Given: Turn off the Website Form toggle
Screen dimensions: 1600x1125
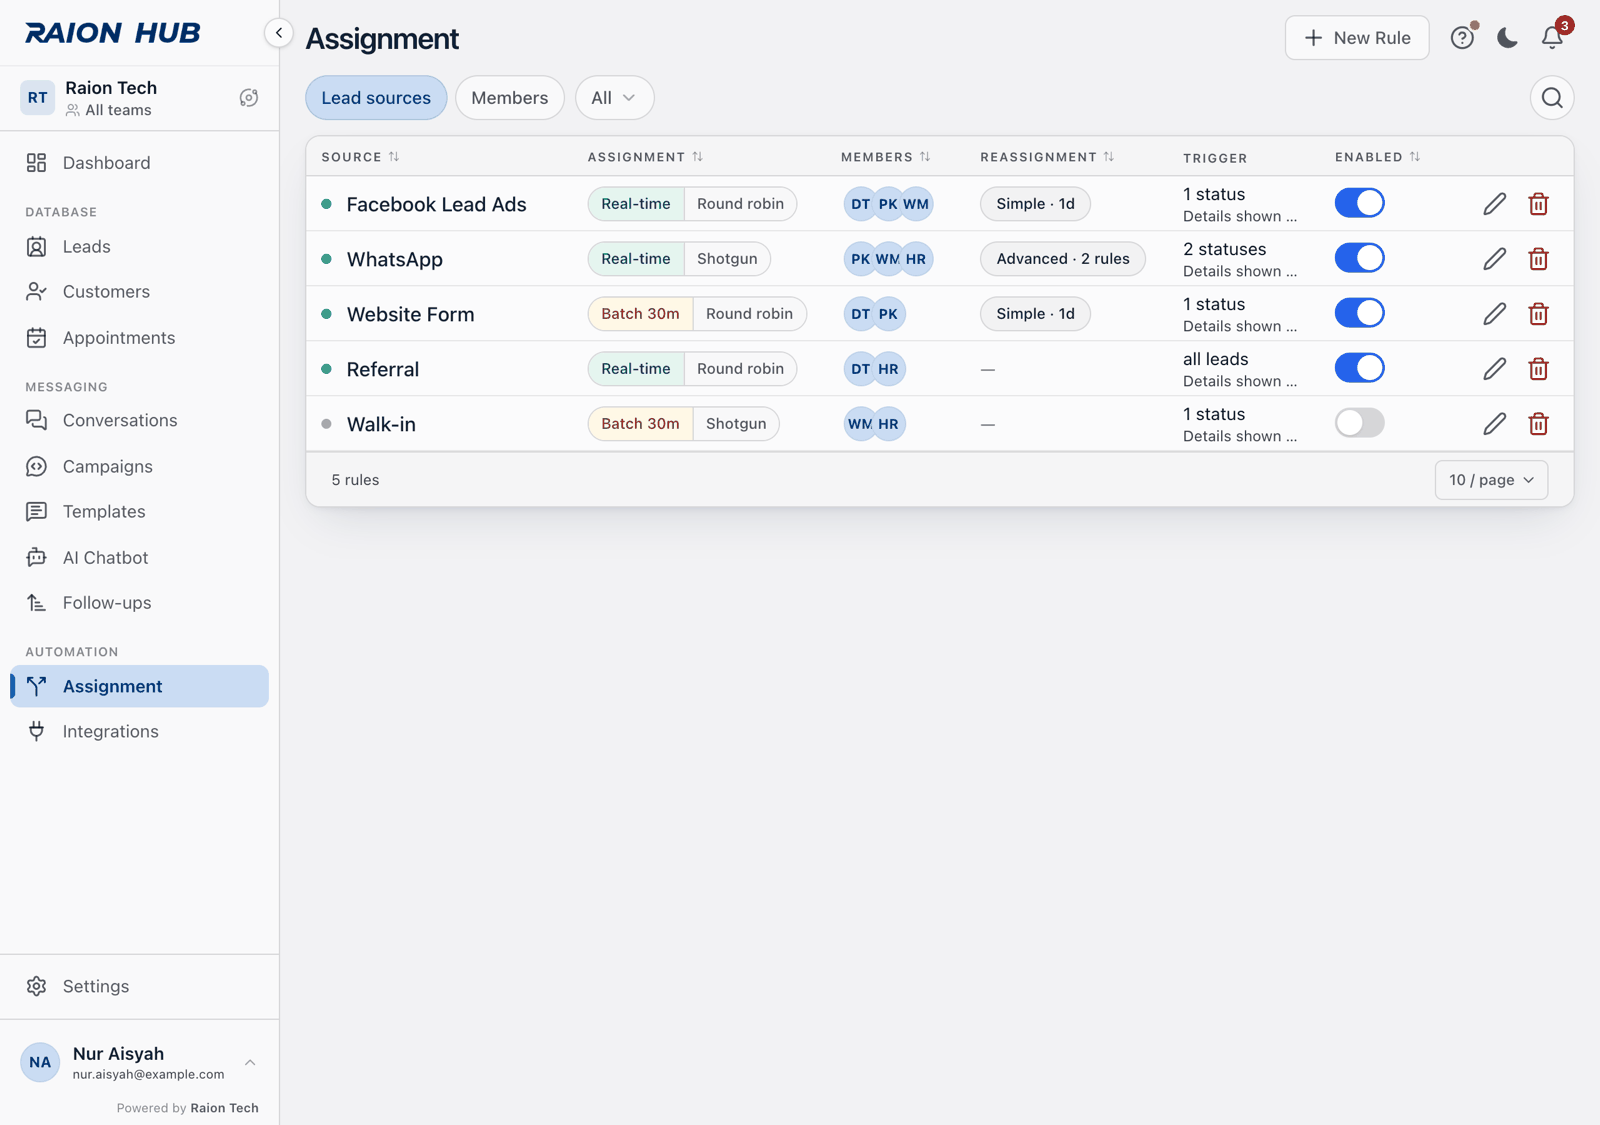Looking at the screenshot, I should pos(1359,313).
